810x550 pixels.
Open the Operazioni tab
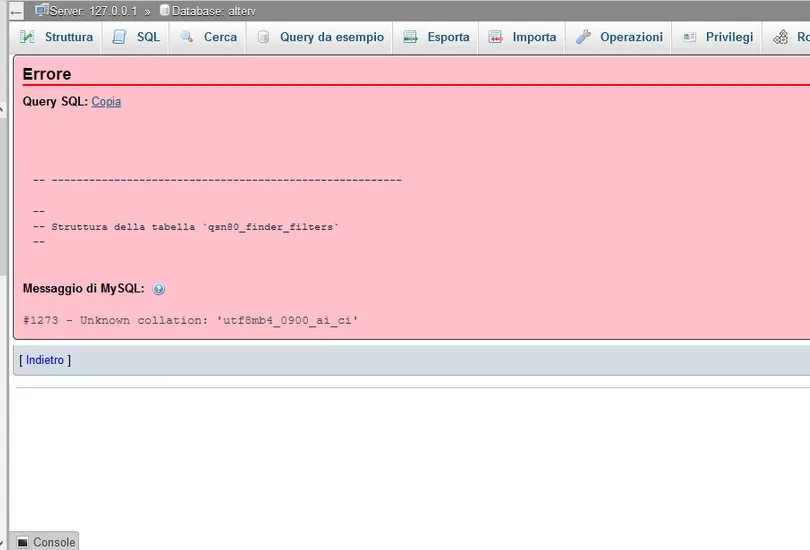click(619, 37)
